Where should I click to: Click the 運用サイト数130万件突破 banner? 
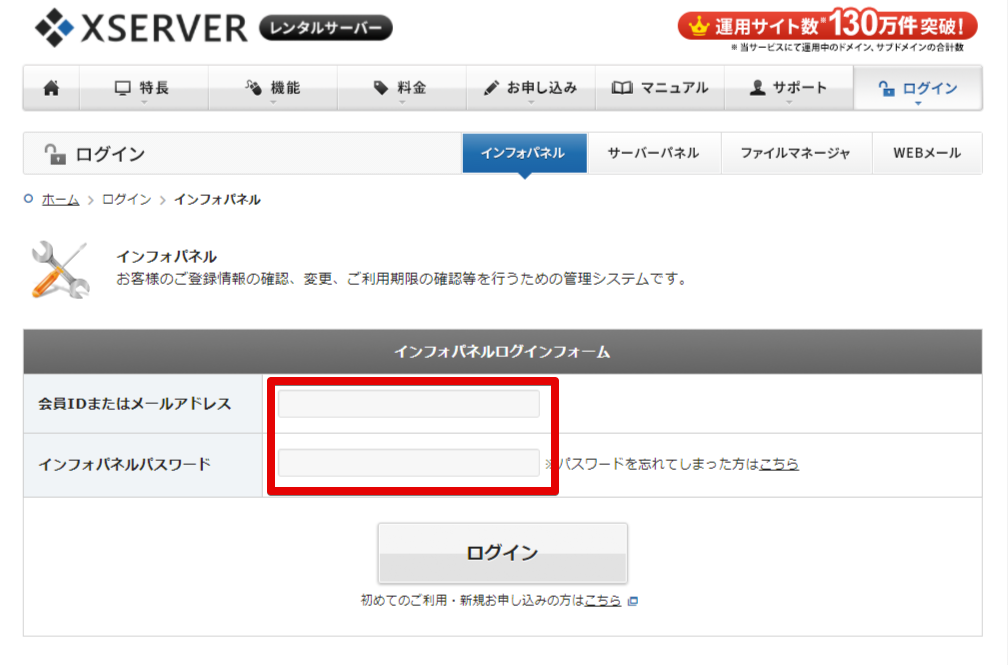[827, 27]
